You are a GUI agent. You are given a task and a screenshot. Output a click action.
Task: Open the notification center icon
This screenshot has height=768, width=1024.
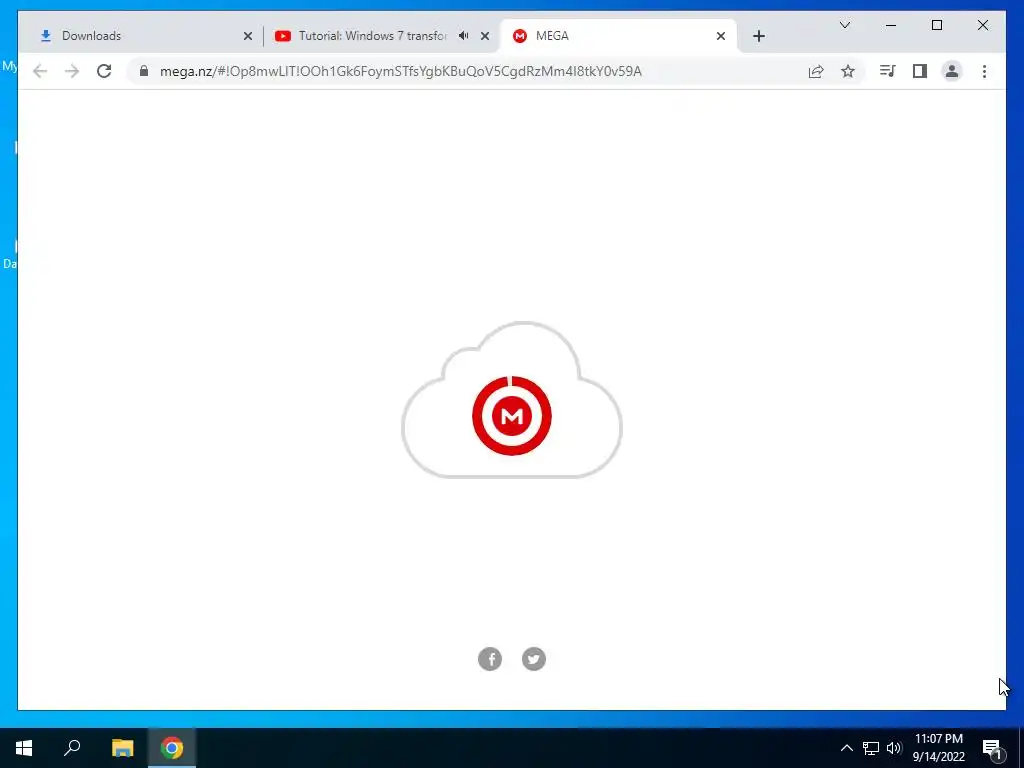992,749
